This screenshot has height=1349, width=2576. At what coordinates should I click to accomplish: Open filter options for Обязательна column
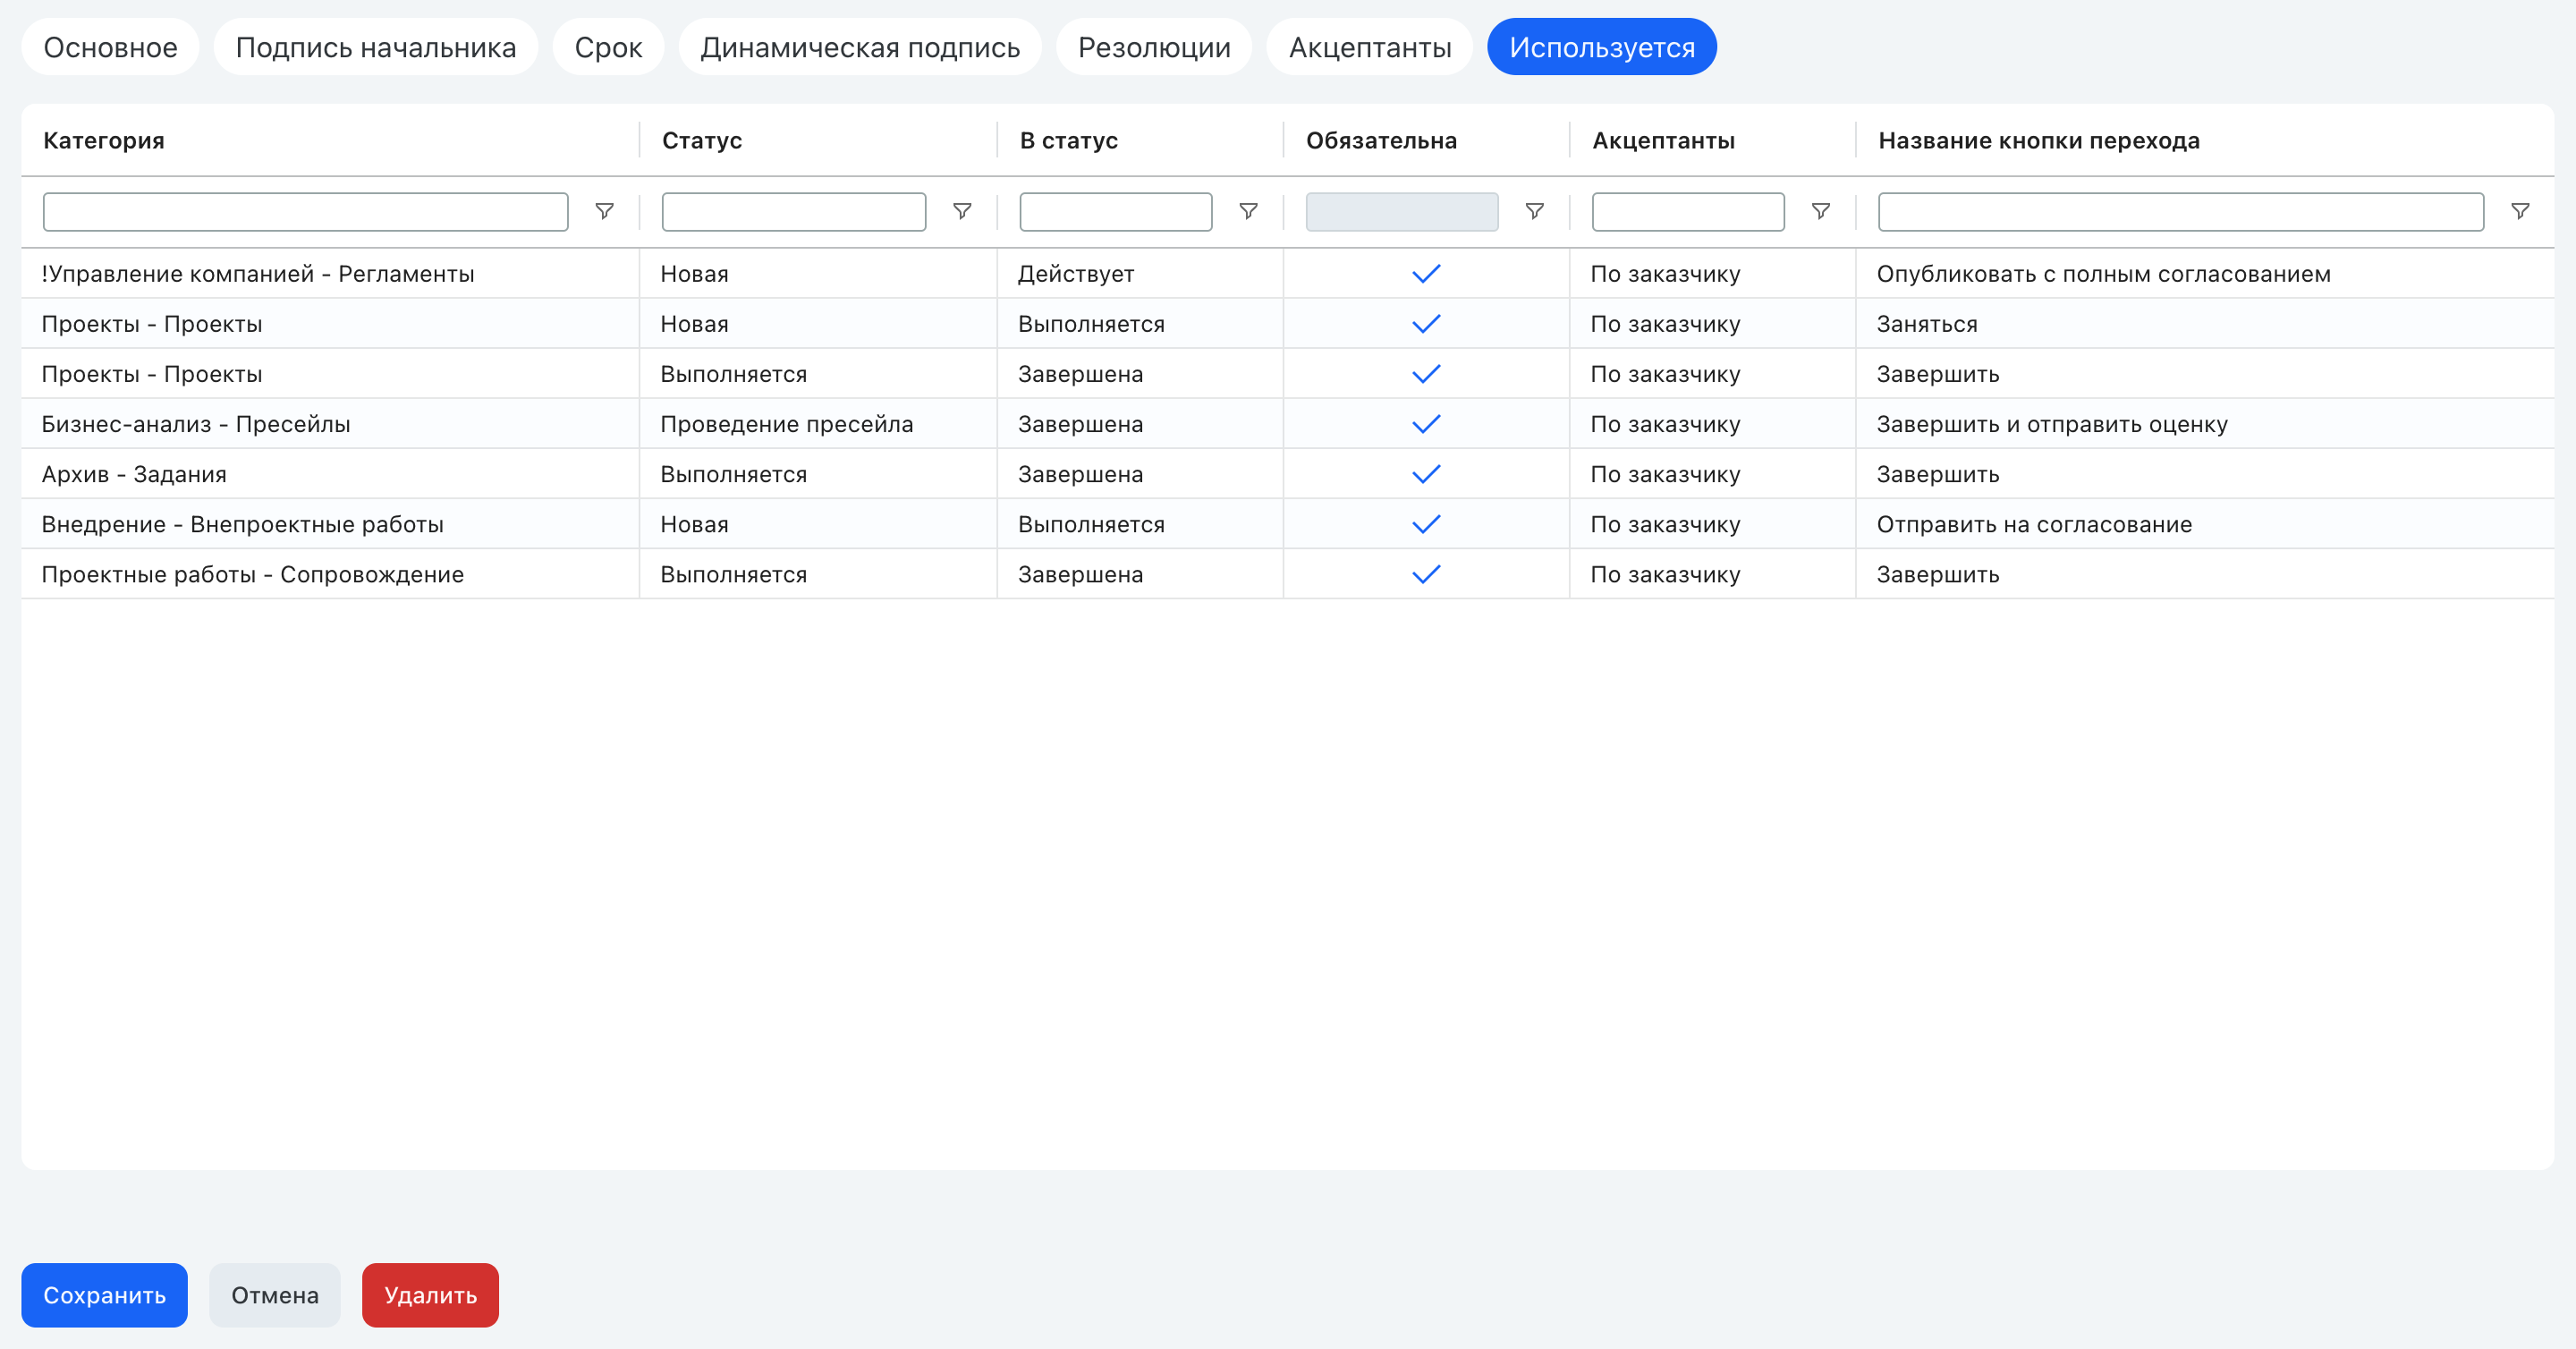1534,211
